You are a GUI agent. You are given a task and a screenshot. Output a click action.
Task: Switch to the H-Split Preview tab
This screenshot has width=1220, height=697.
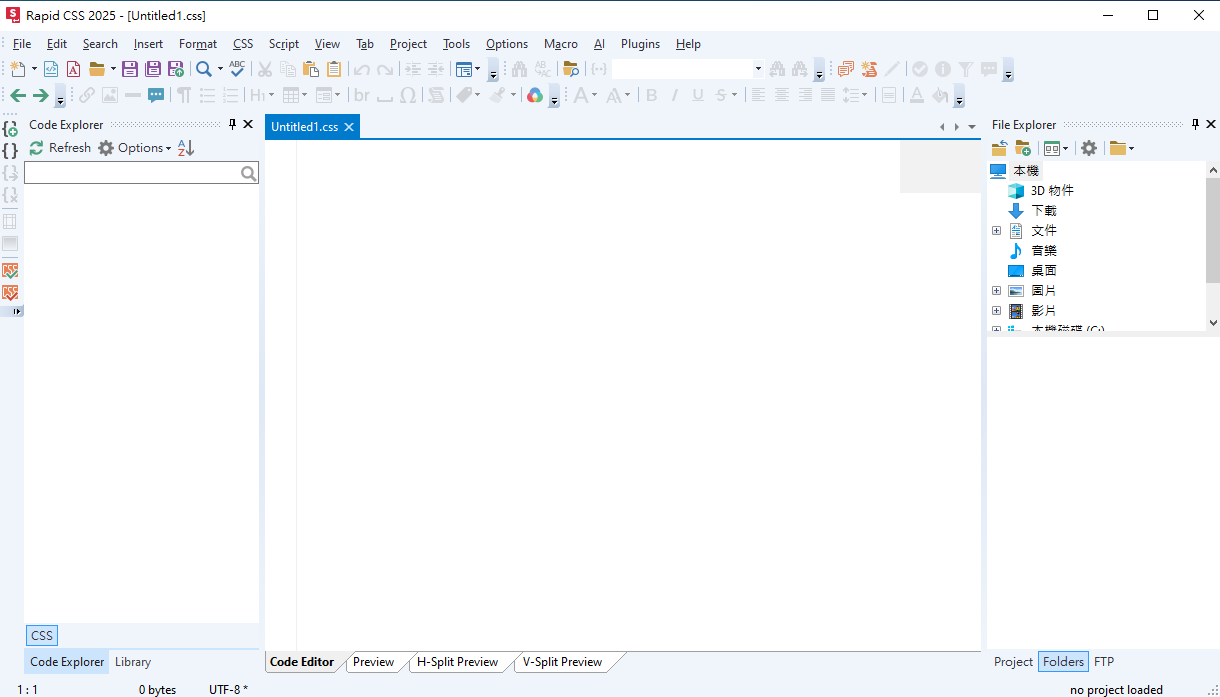[x=457, y=662]
